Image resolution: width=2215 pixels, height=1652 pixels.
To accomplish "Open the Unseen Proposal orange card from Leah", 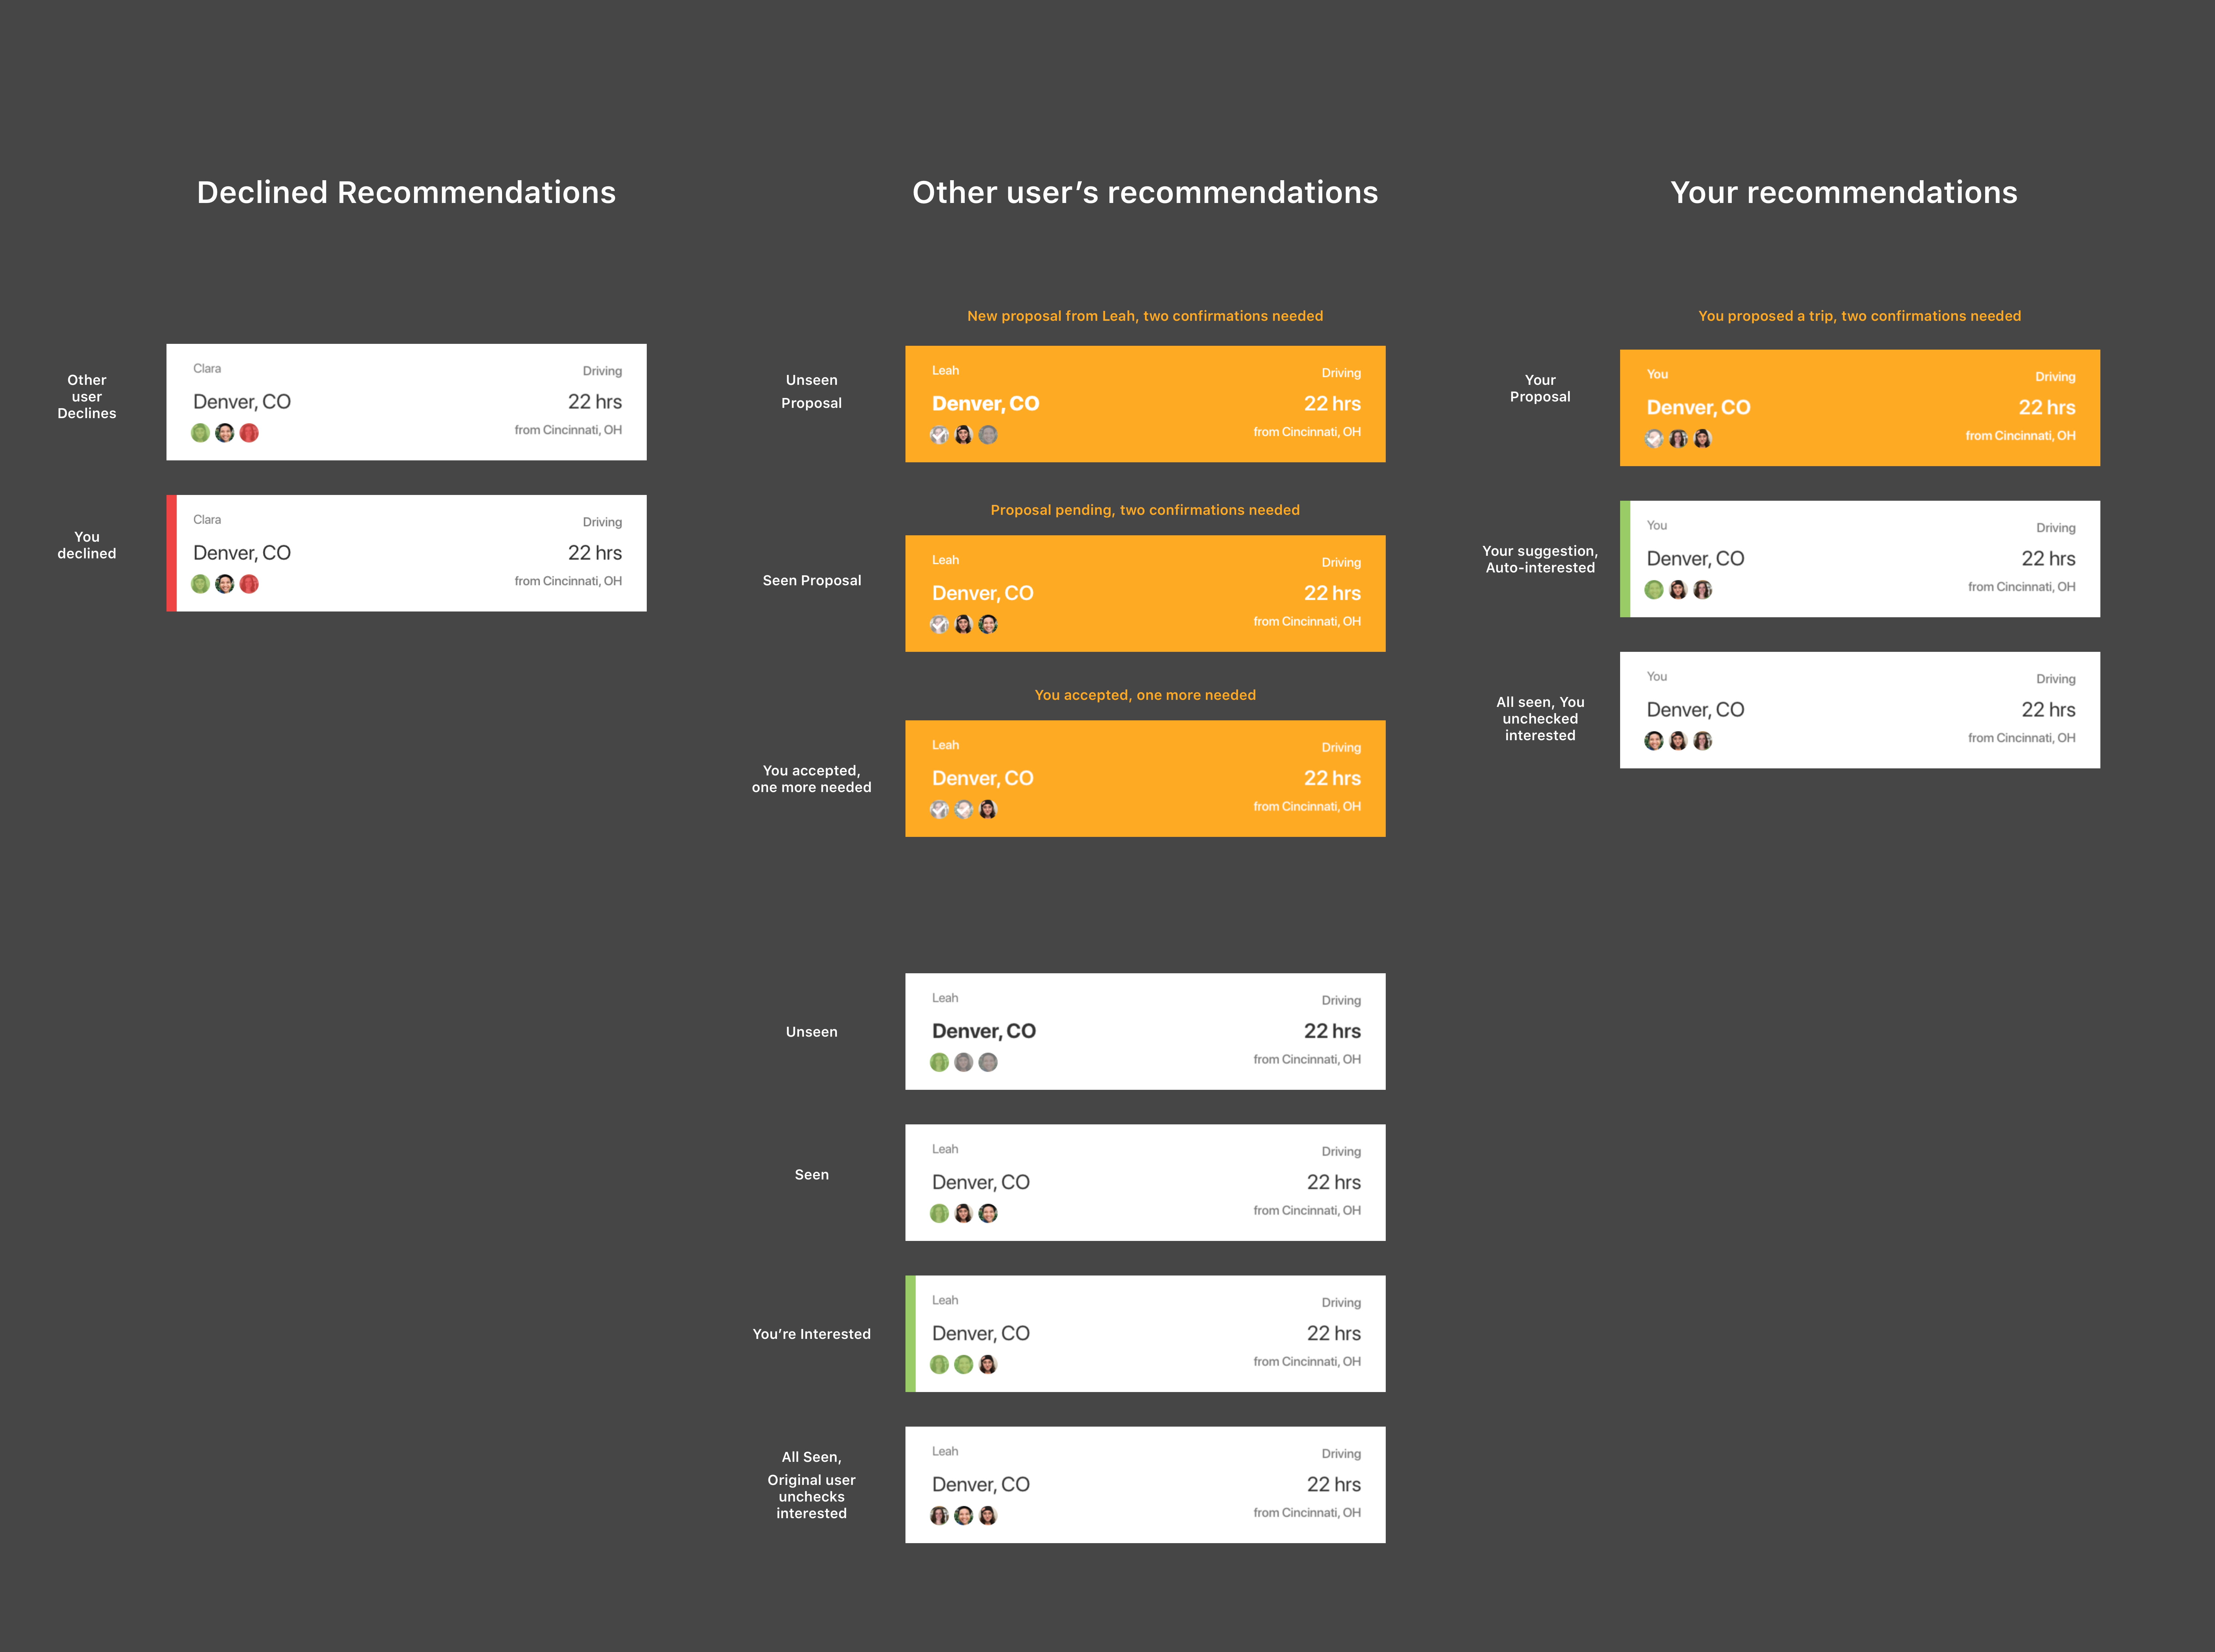I will pos(1145,404).
